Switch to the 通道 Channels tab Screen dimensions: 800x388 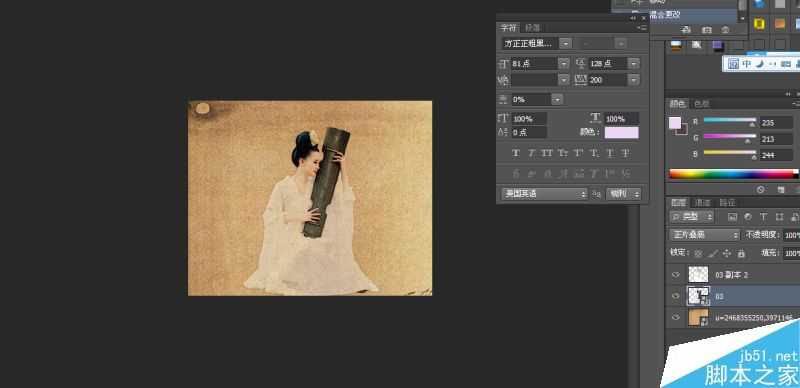[703, 203]
